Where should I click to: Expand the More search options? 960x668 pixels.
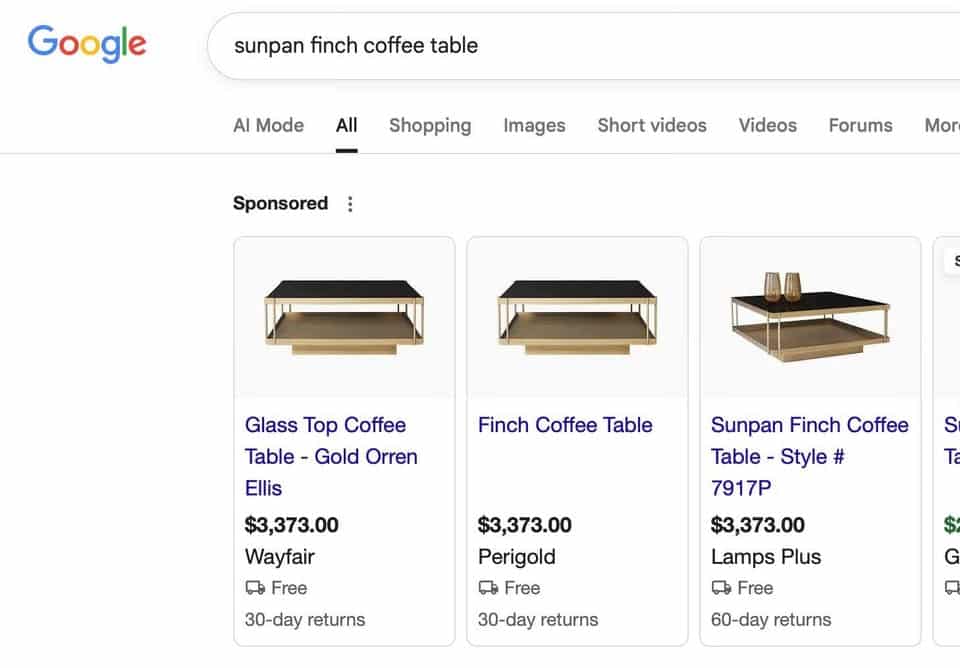coord(942,125)
